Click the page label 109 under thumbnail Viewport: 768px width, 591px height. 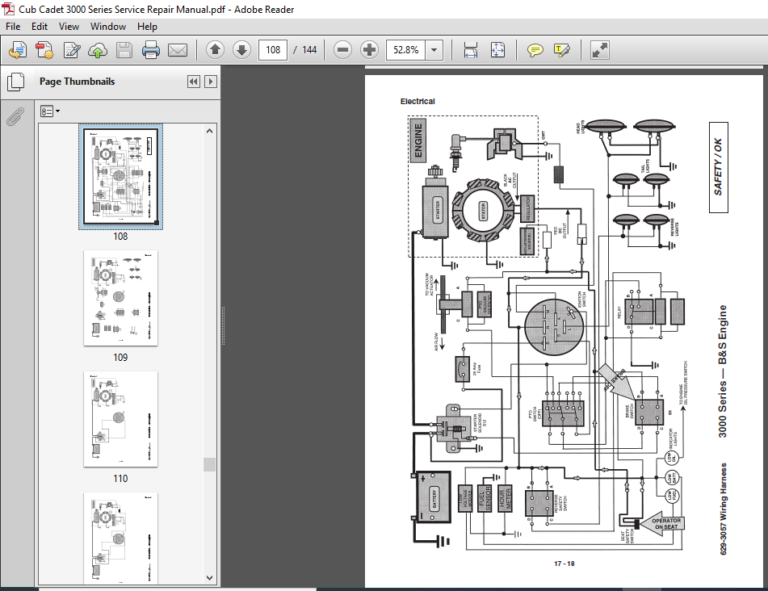(120, 357)
